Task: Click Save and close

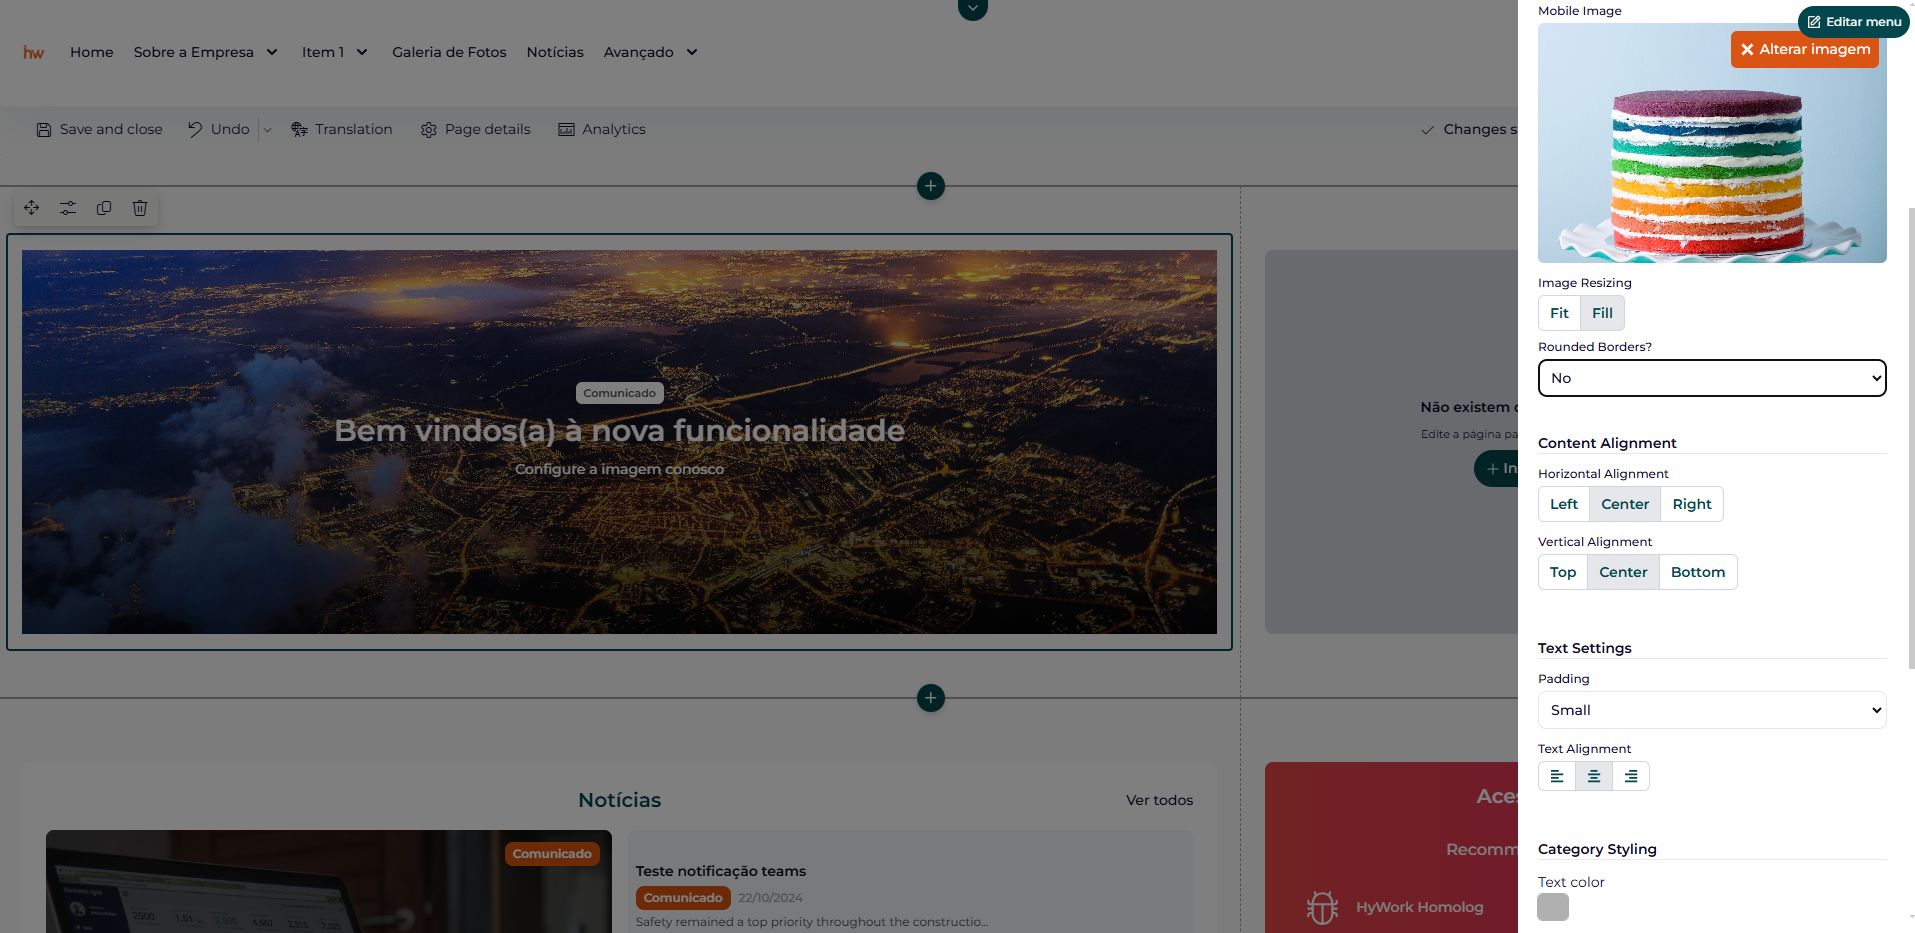Action: [x=99, y=129]
